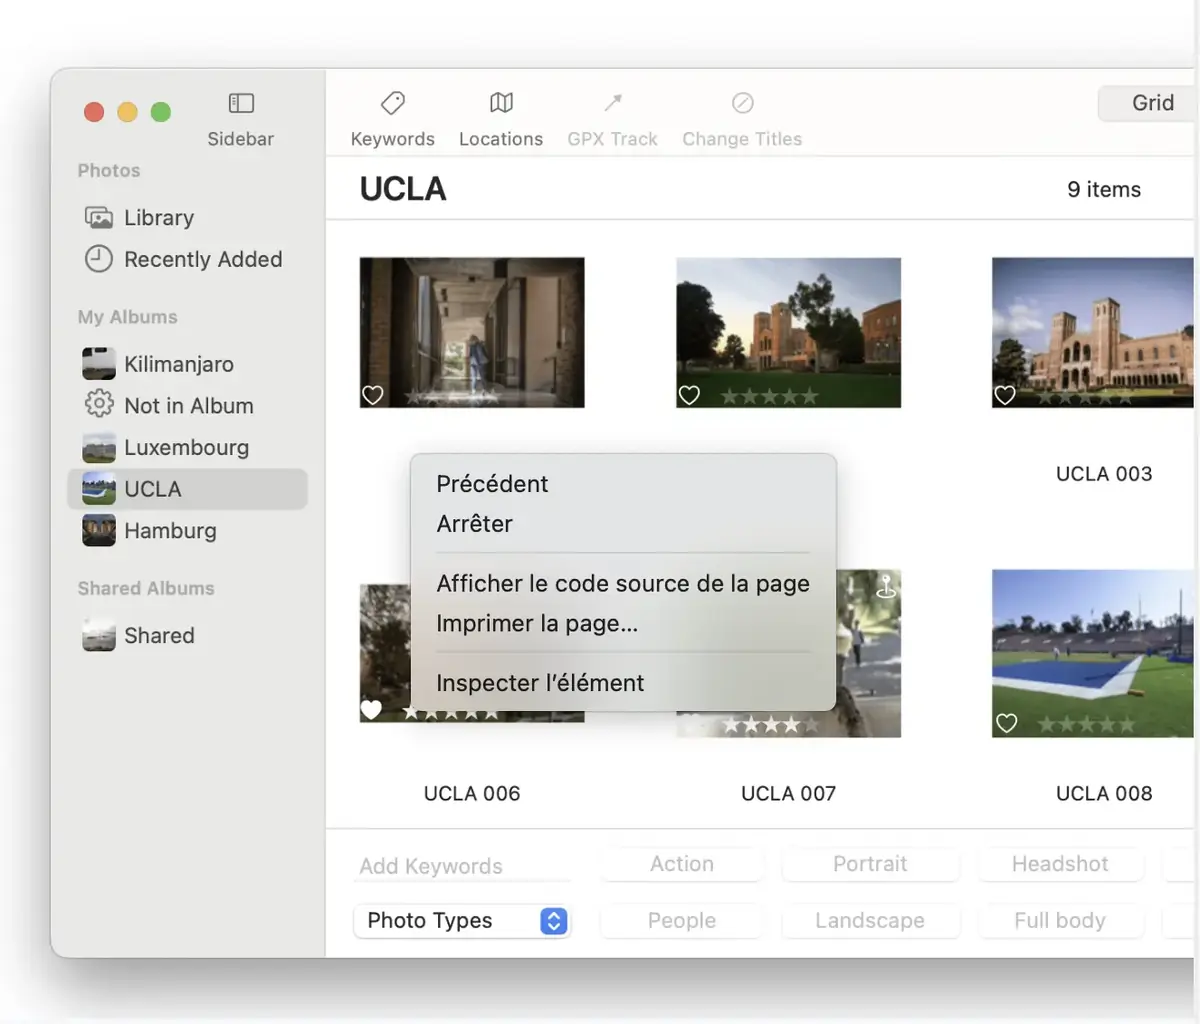
Task: Click the Portrait keyword button
Action: [870, 864]
